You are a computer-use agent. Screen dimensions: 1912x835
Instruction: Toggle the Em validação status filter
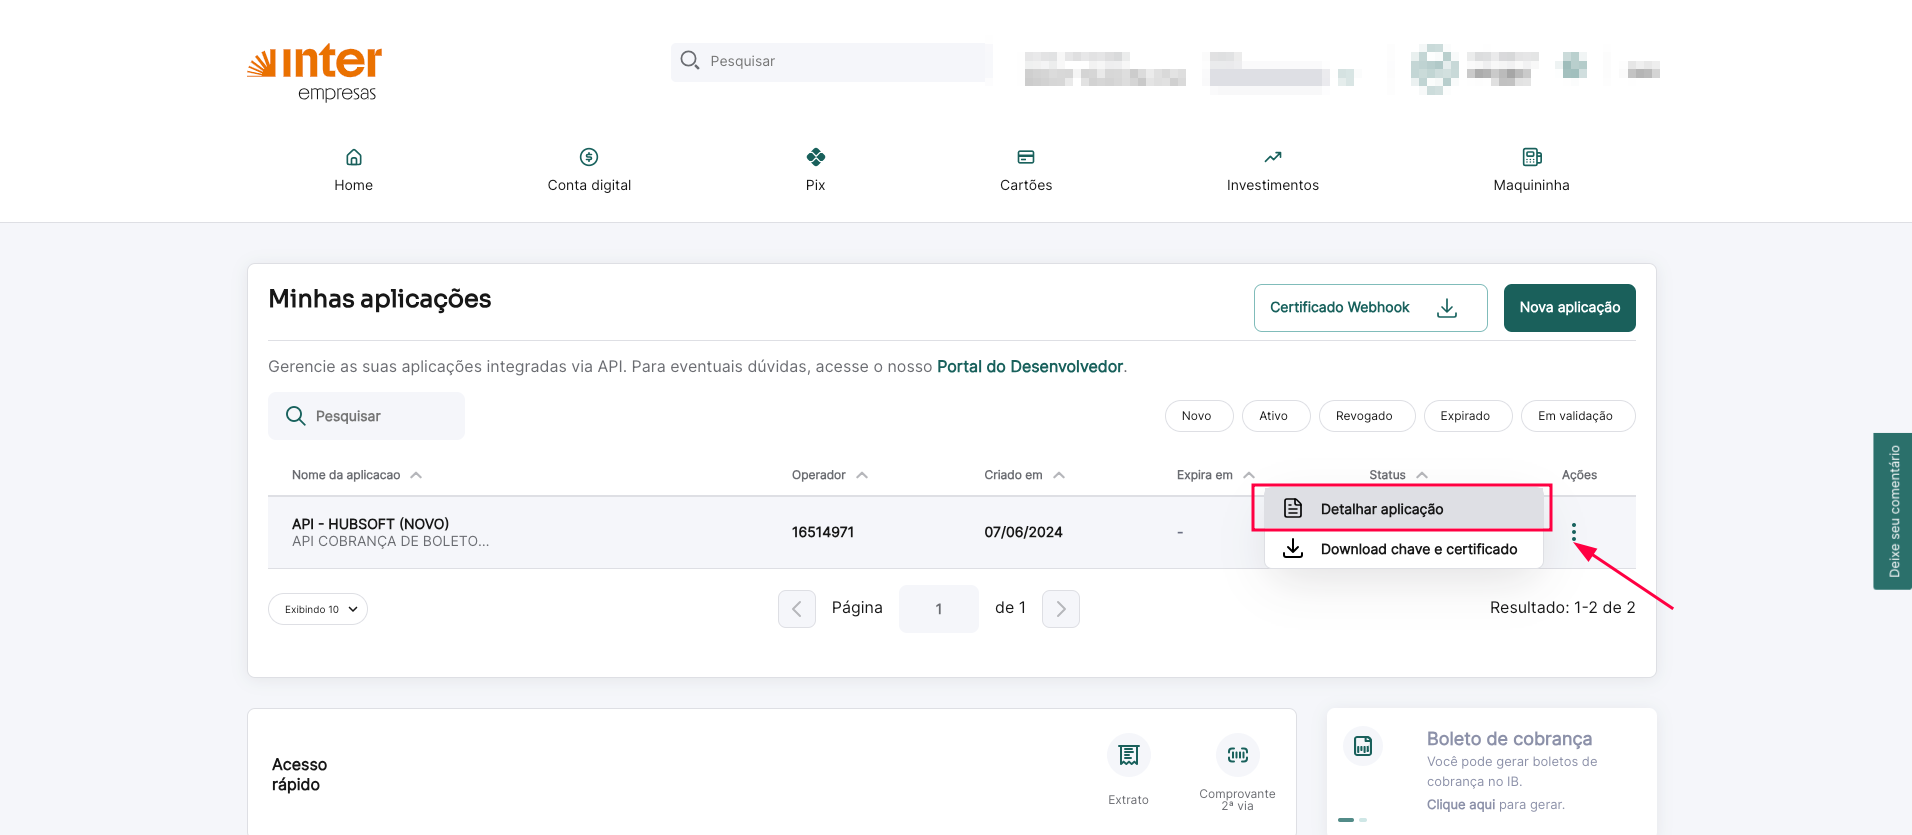1577,416
